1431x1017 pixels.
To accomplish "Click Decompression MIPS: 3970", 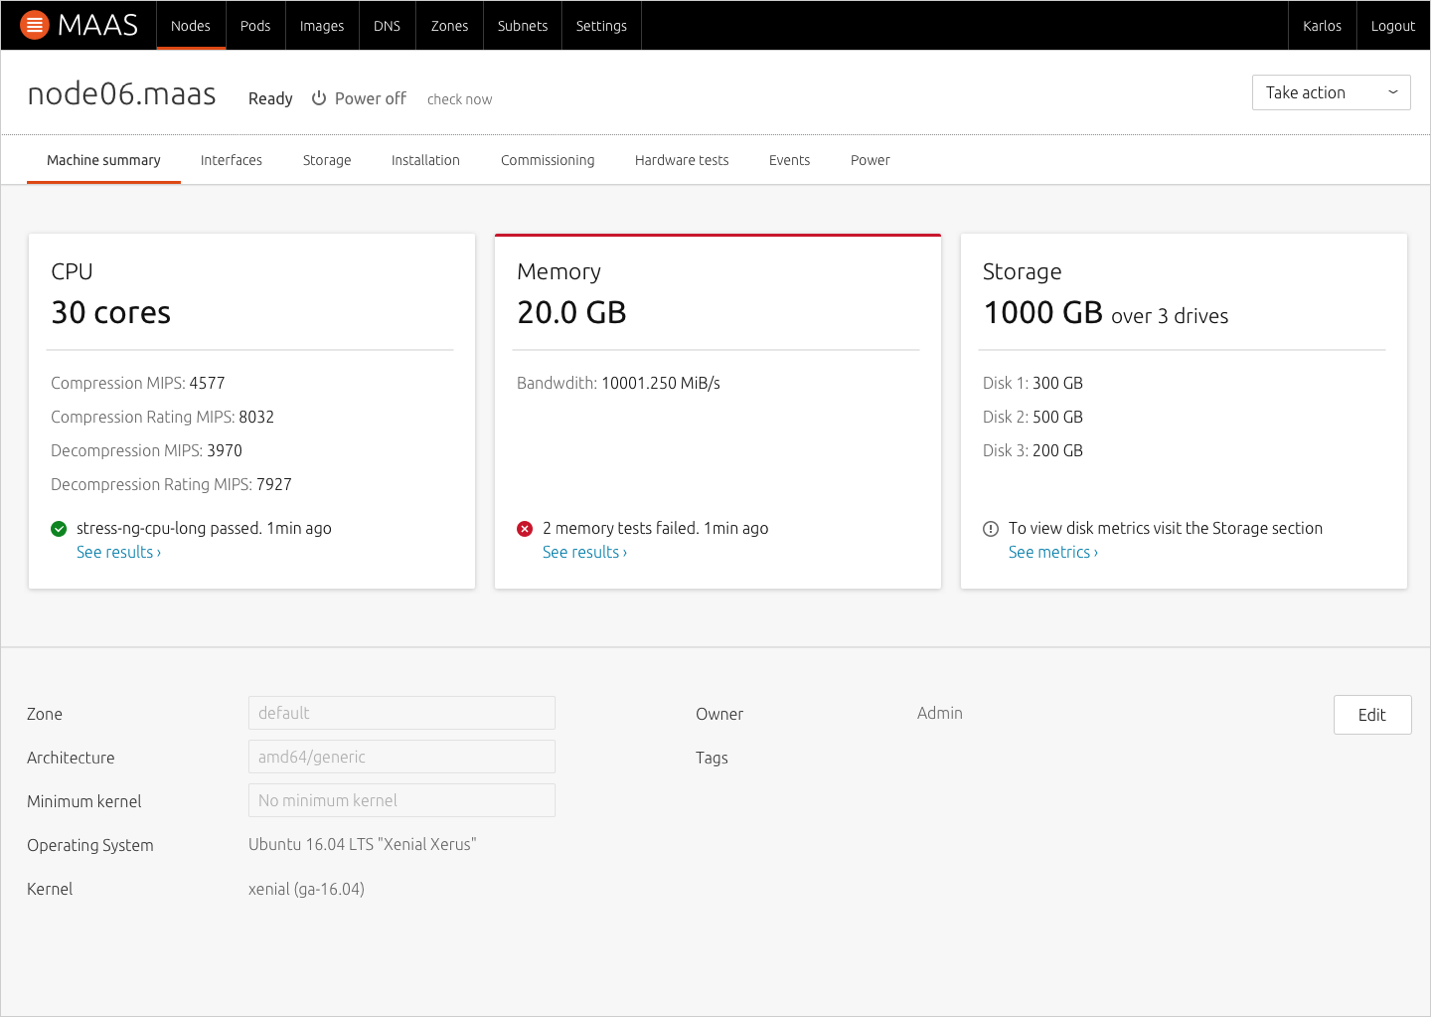I will (x=147, y=451).
